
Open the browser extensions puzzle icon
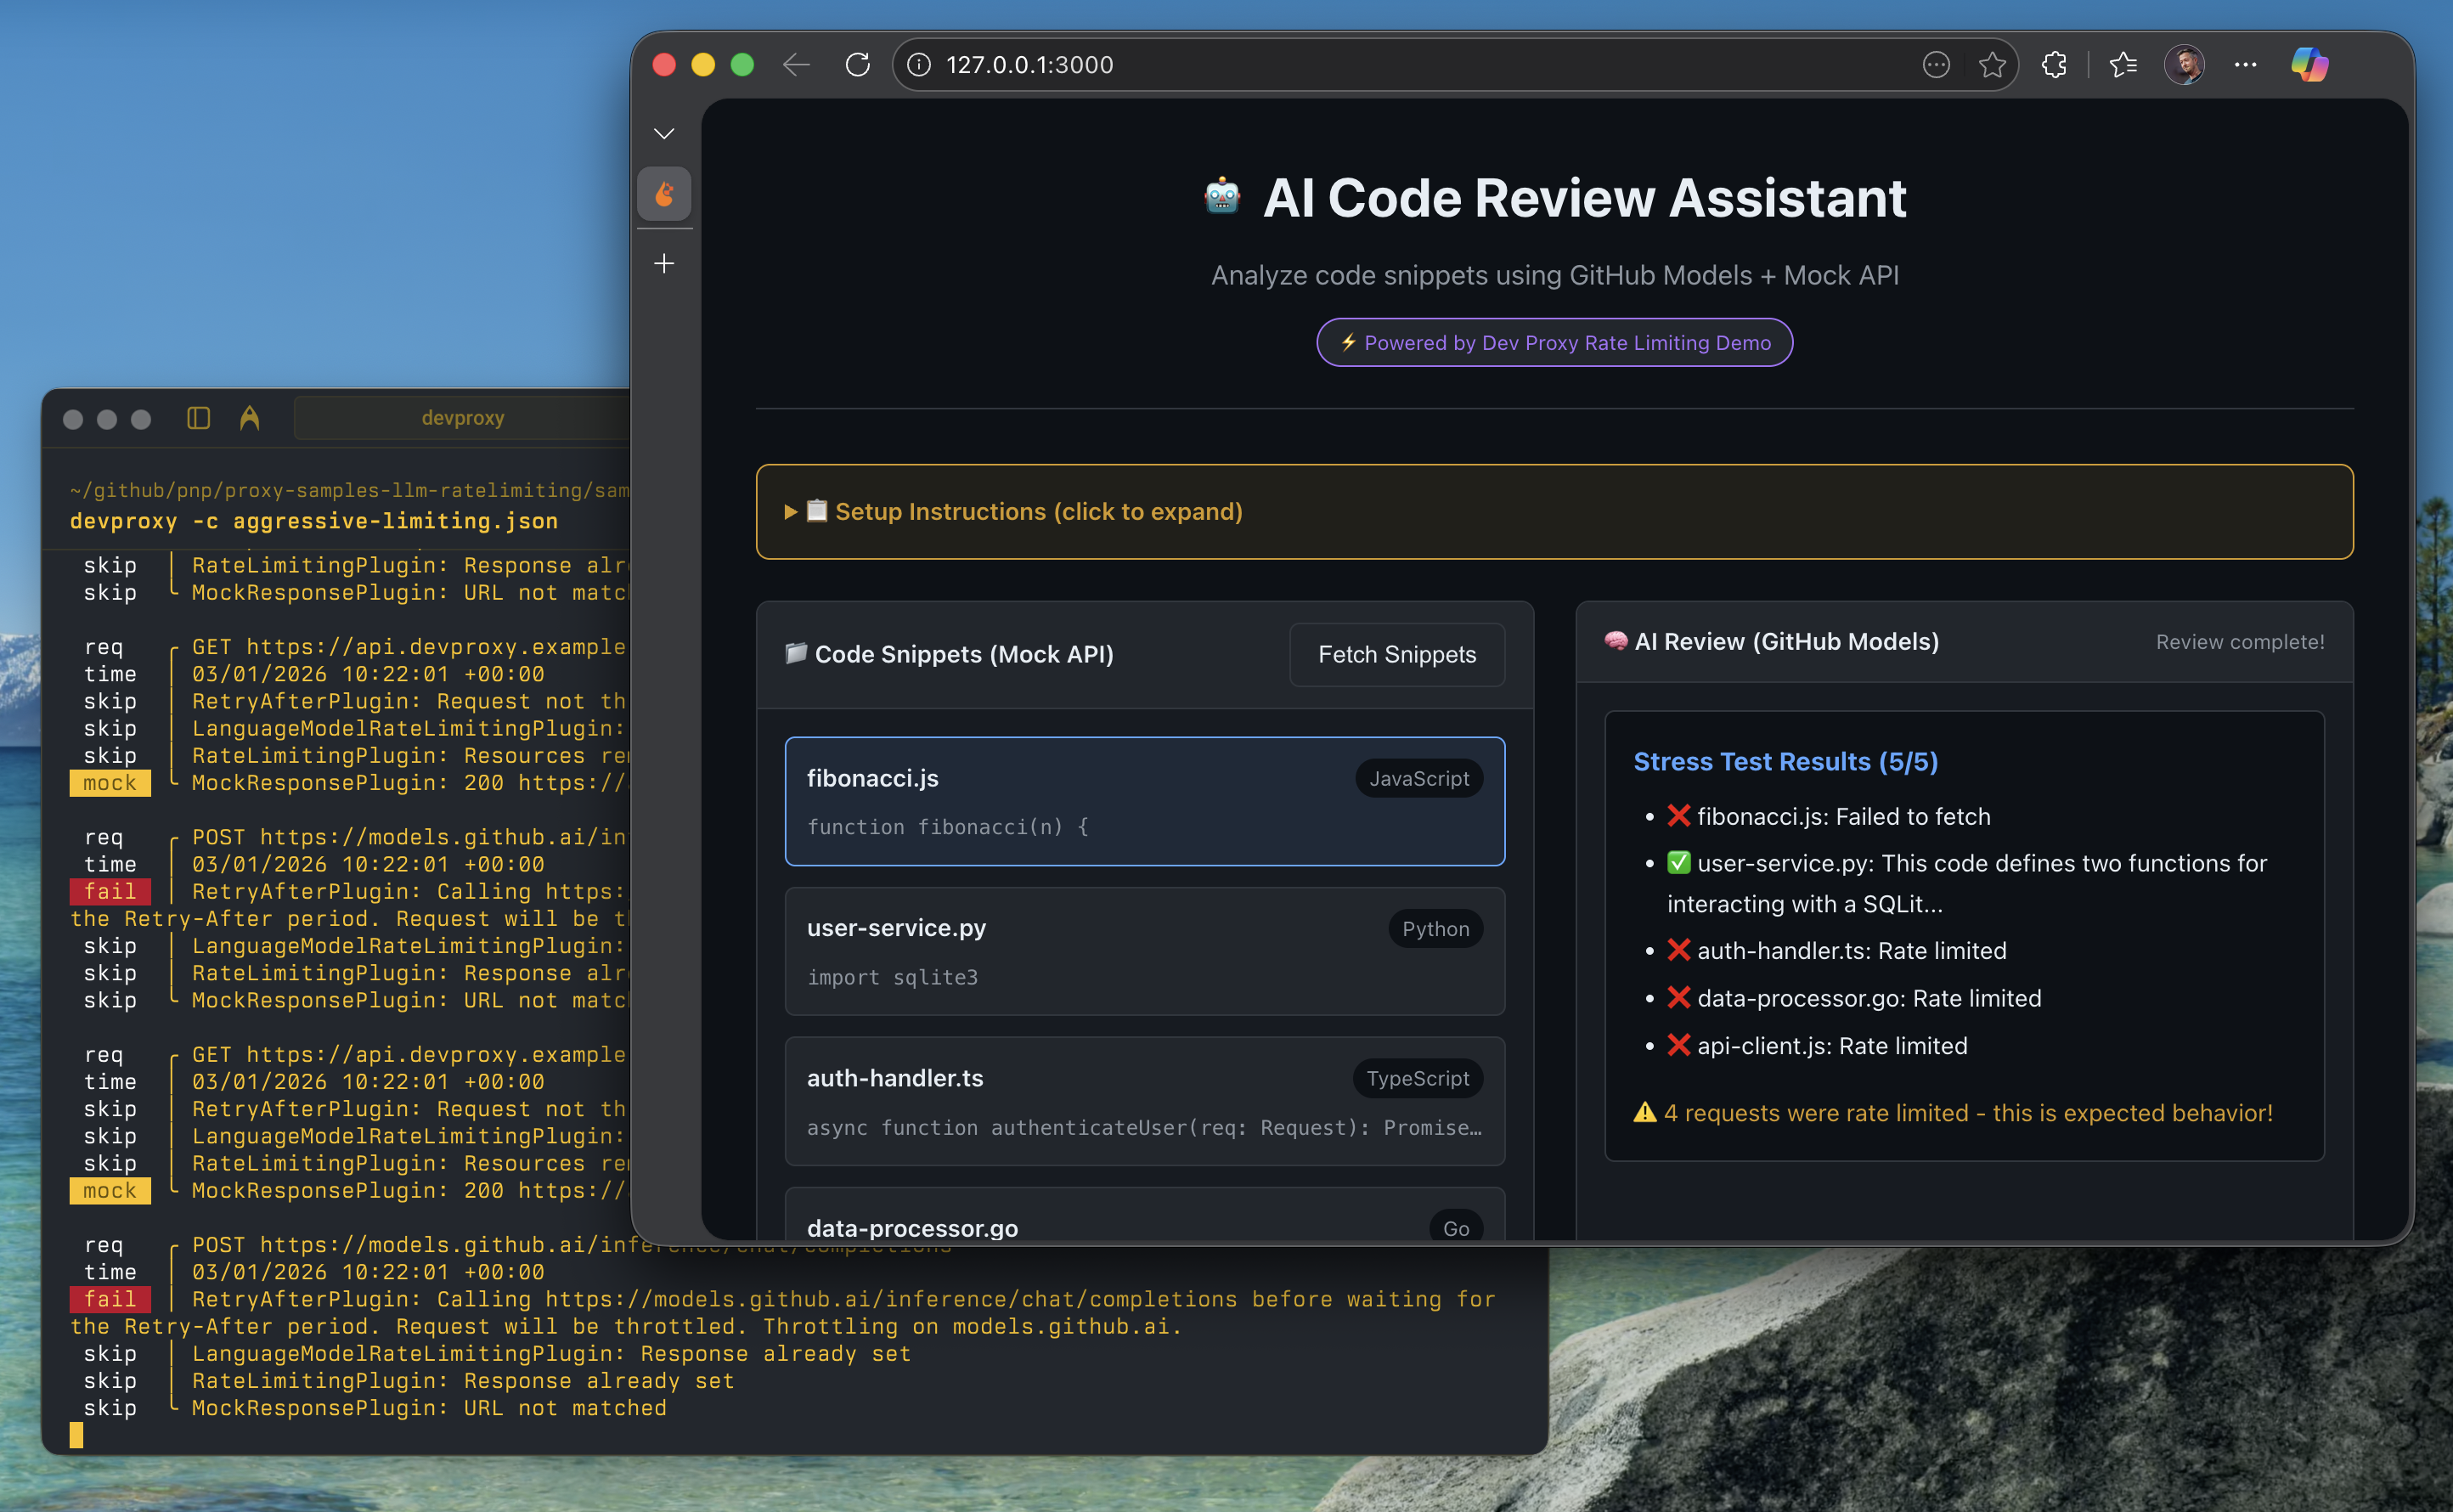(x=2054, y=65)
